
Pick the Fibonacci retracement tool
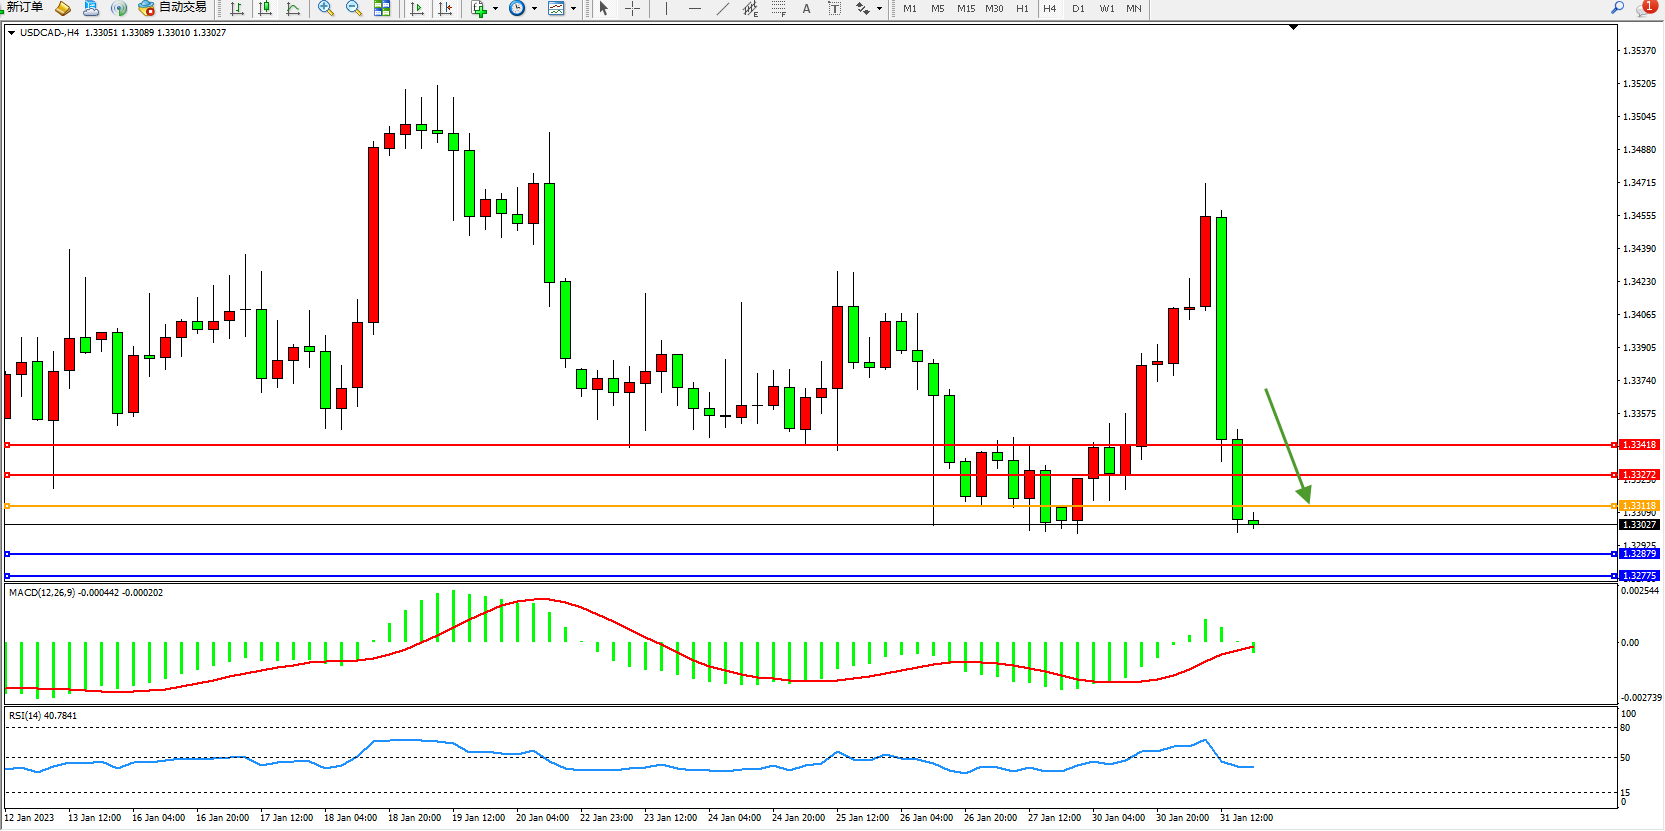tap(778, 9)
